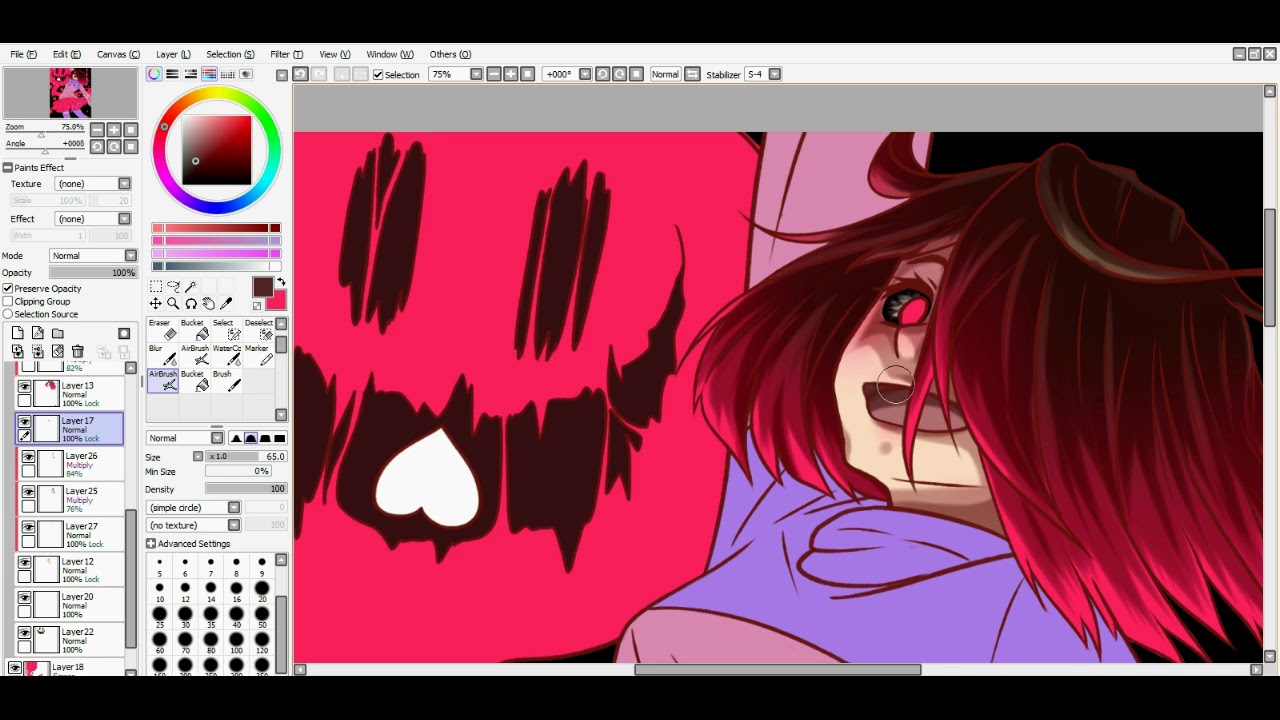Open the Window menu

point(390,54)
